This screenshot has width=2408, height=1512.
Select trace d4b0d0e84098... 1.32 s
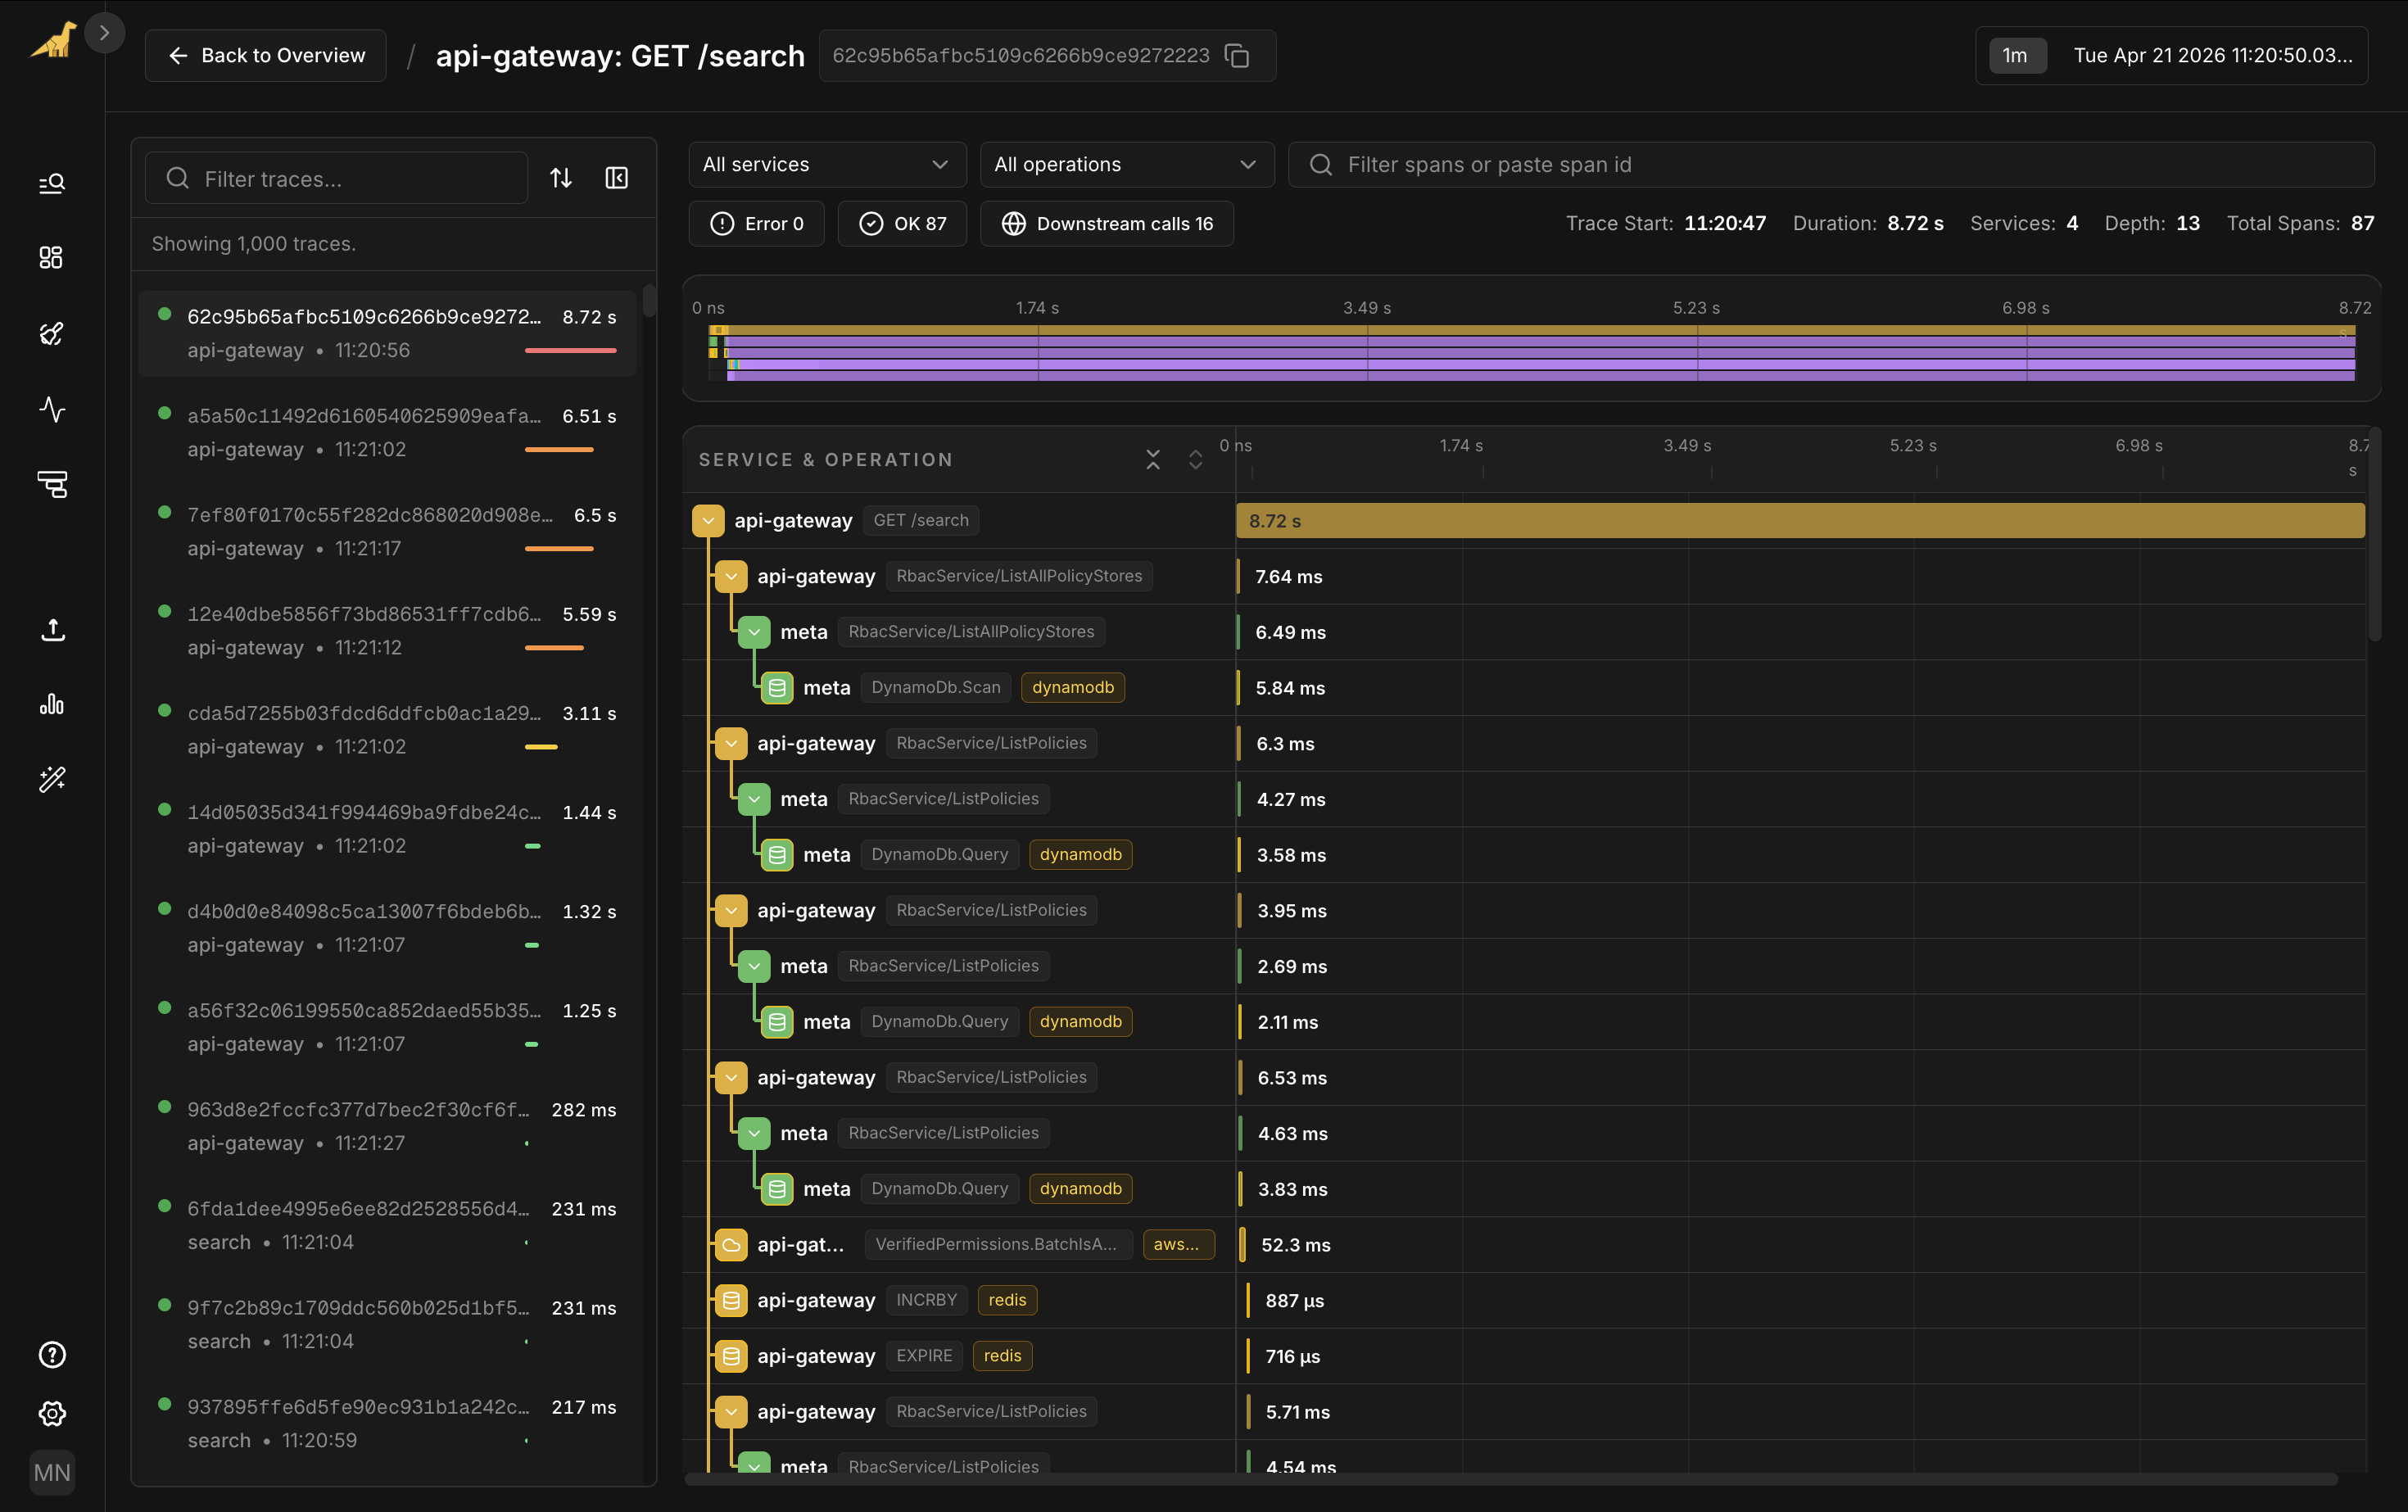pyautogui.click(x=388, y=927)
